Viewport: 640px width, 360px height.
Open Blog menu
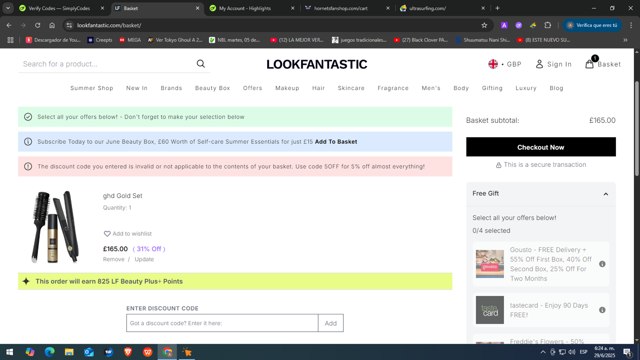(x=556, y=88)
